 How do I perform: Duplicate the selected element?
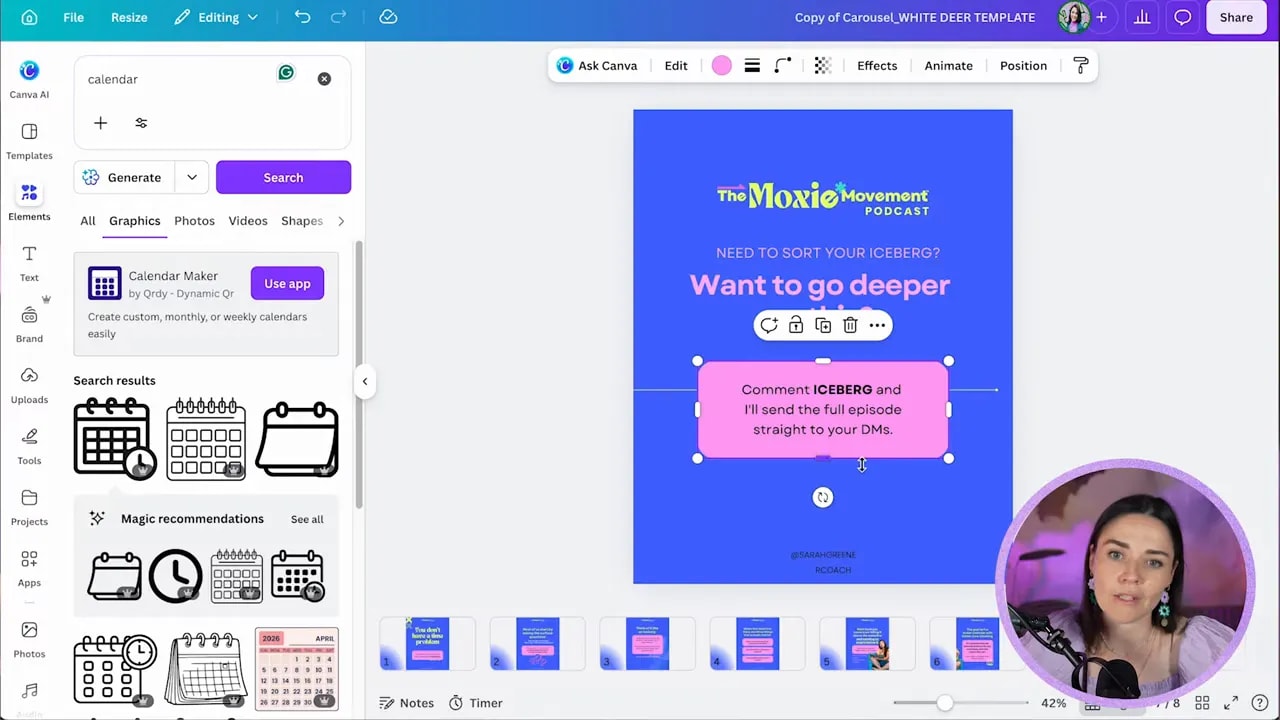tap(823, 325)
